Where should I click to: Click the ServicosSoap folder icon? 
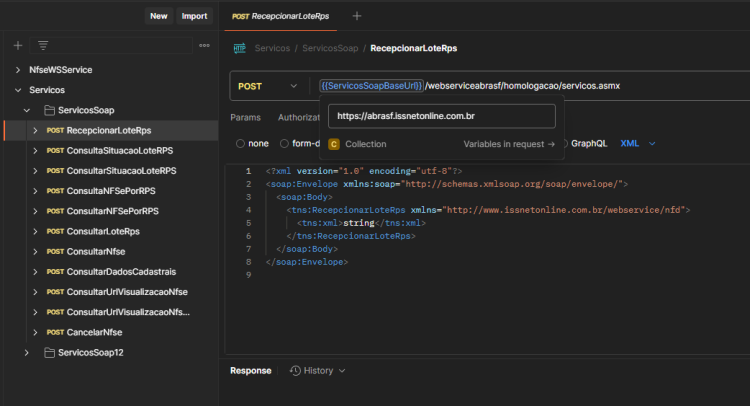coord(49,110)
